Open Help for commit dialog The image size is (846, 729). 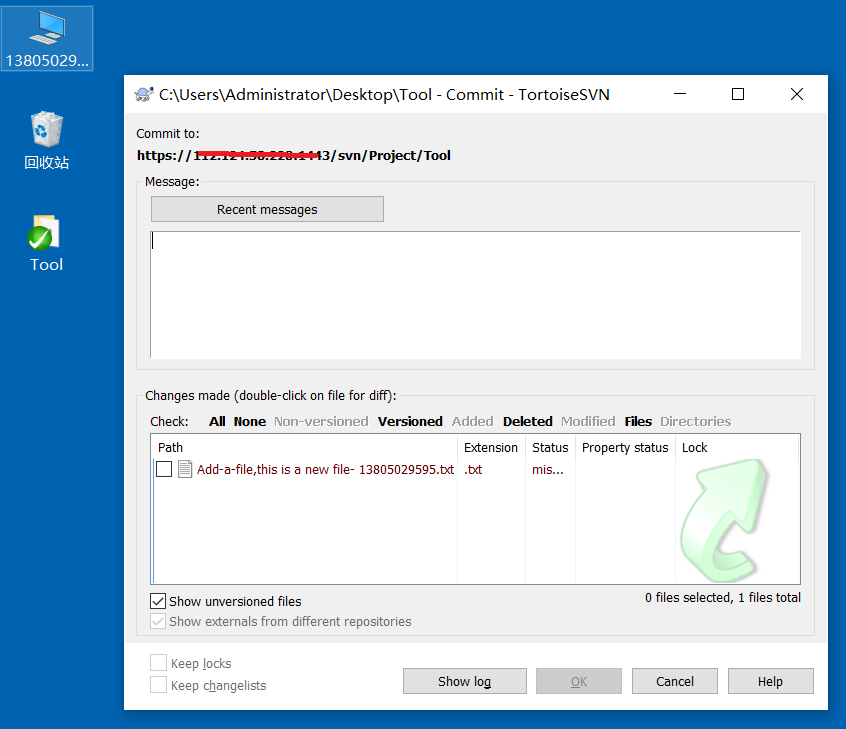point(770,681)
